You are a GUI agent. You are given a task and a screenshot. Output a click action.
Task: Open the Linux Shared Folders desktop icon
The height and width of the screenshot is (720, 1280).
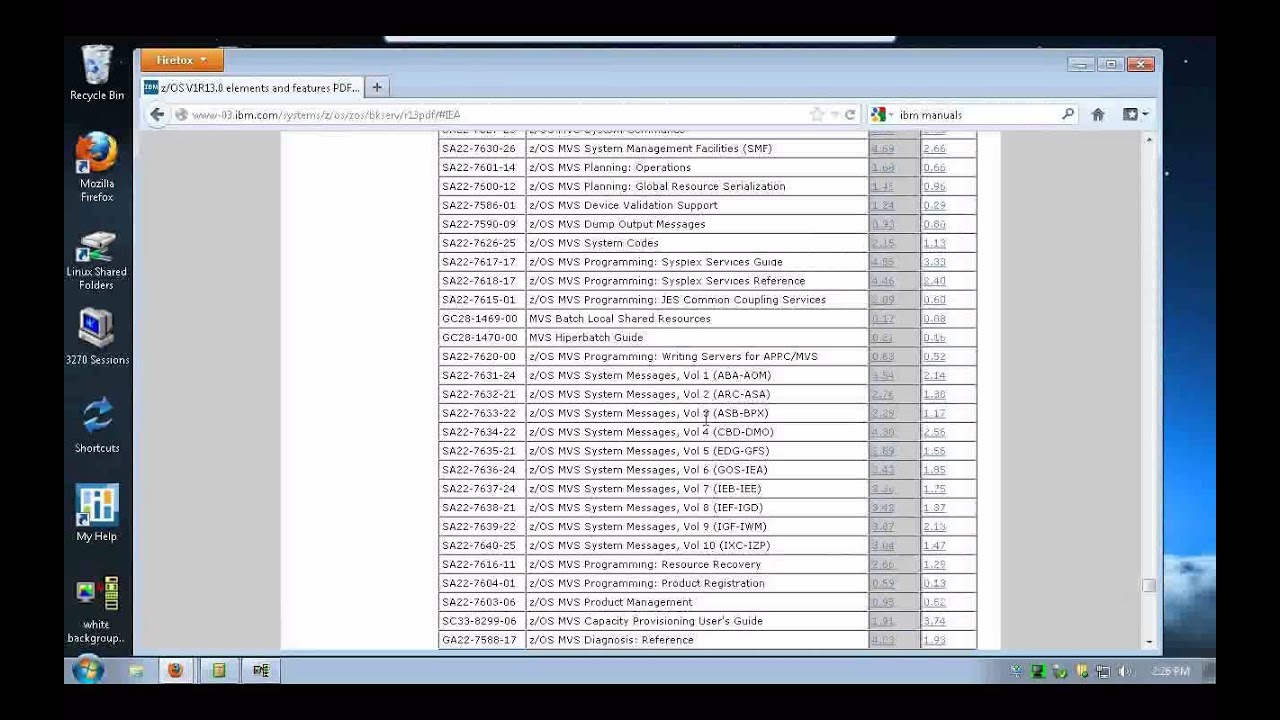97,260
